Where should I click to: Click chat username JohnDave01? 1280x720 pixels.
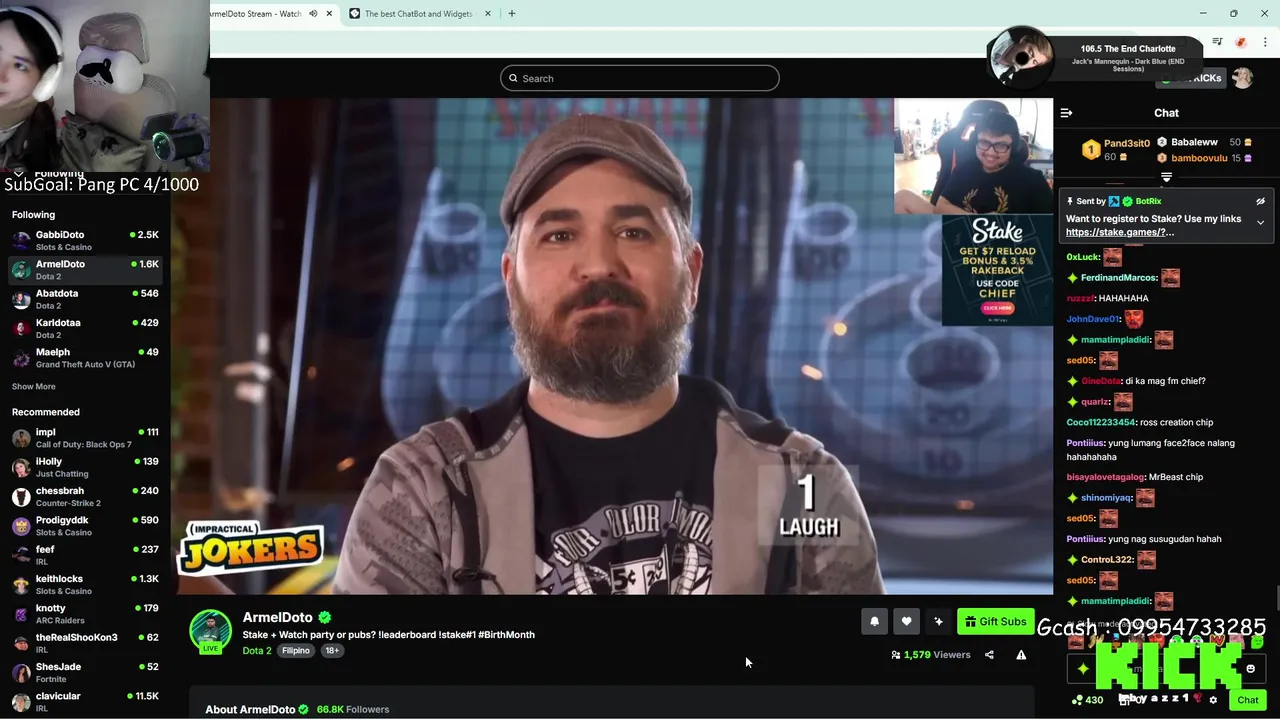tap(1092, 319)
